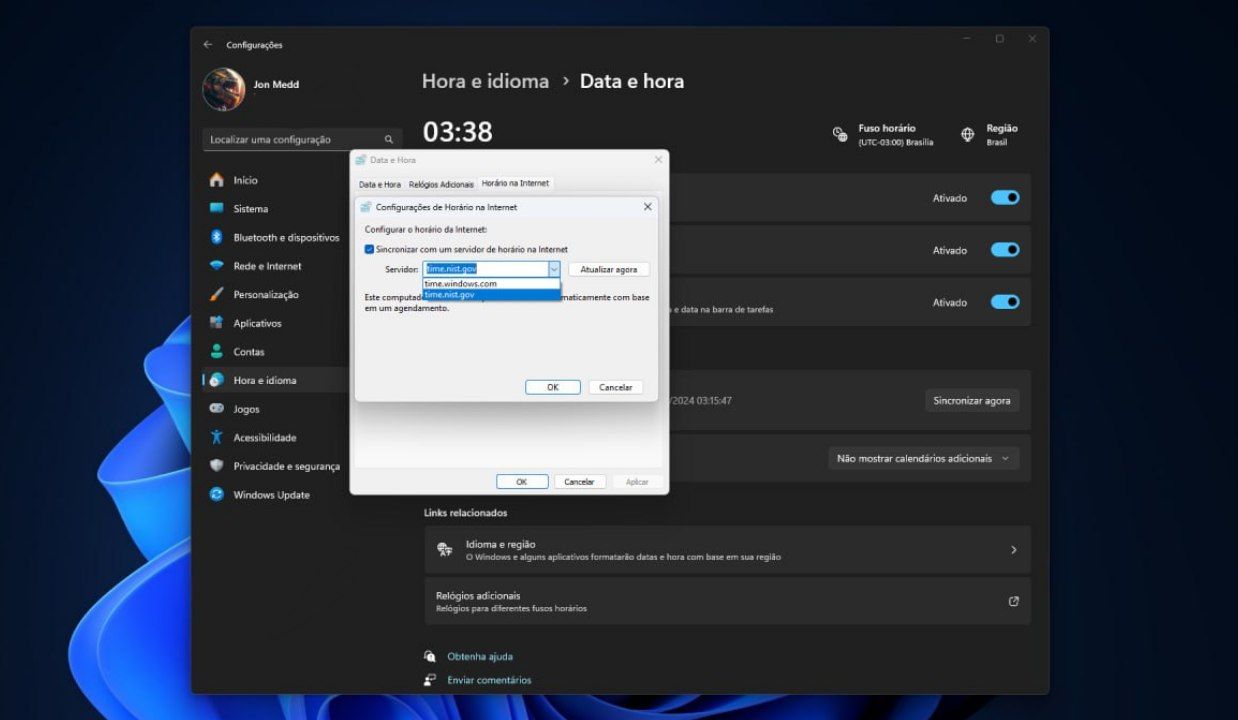Switch to the Data e Hora tab
Screen dimensions: 1238x720
[380, 185]
